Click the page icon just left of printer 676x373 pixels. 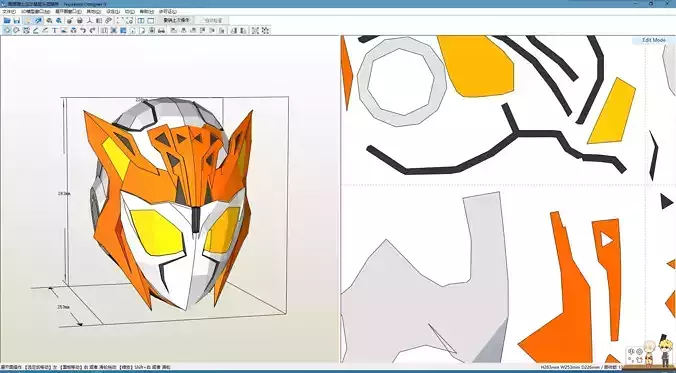click(152, 30)
